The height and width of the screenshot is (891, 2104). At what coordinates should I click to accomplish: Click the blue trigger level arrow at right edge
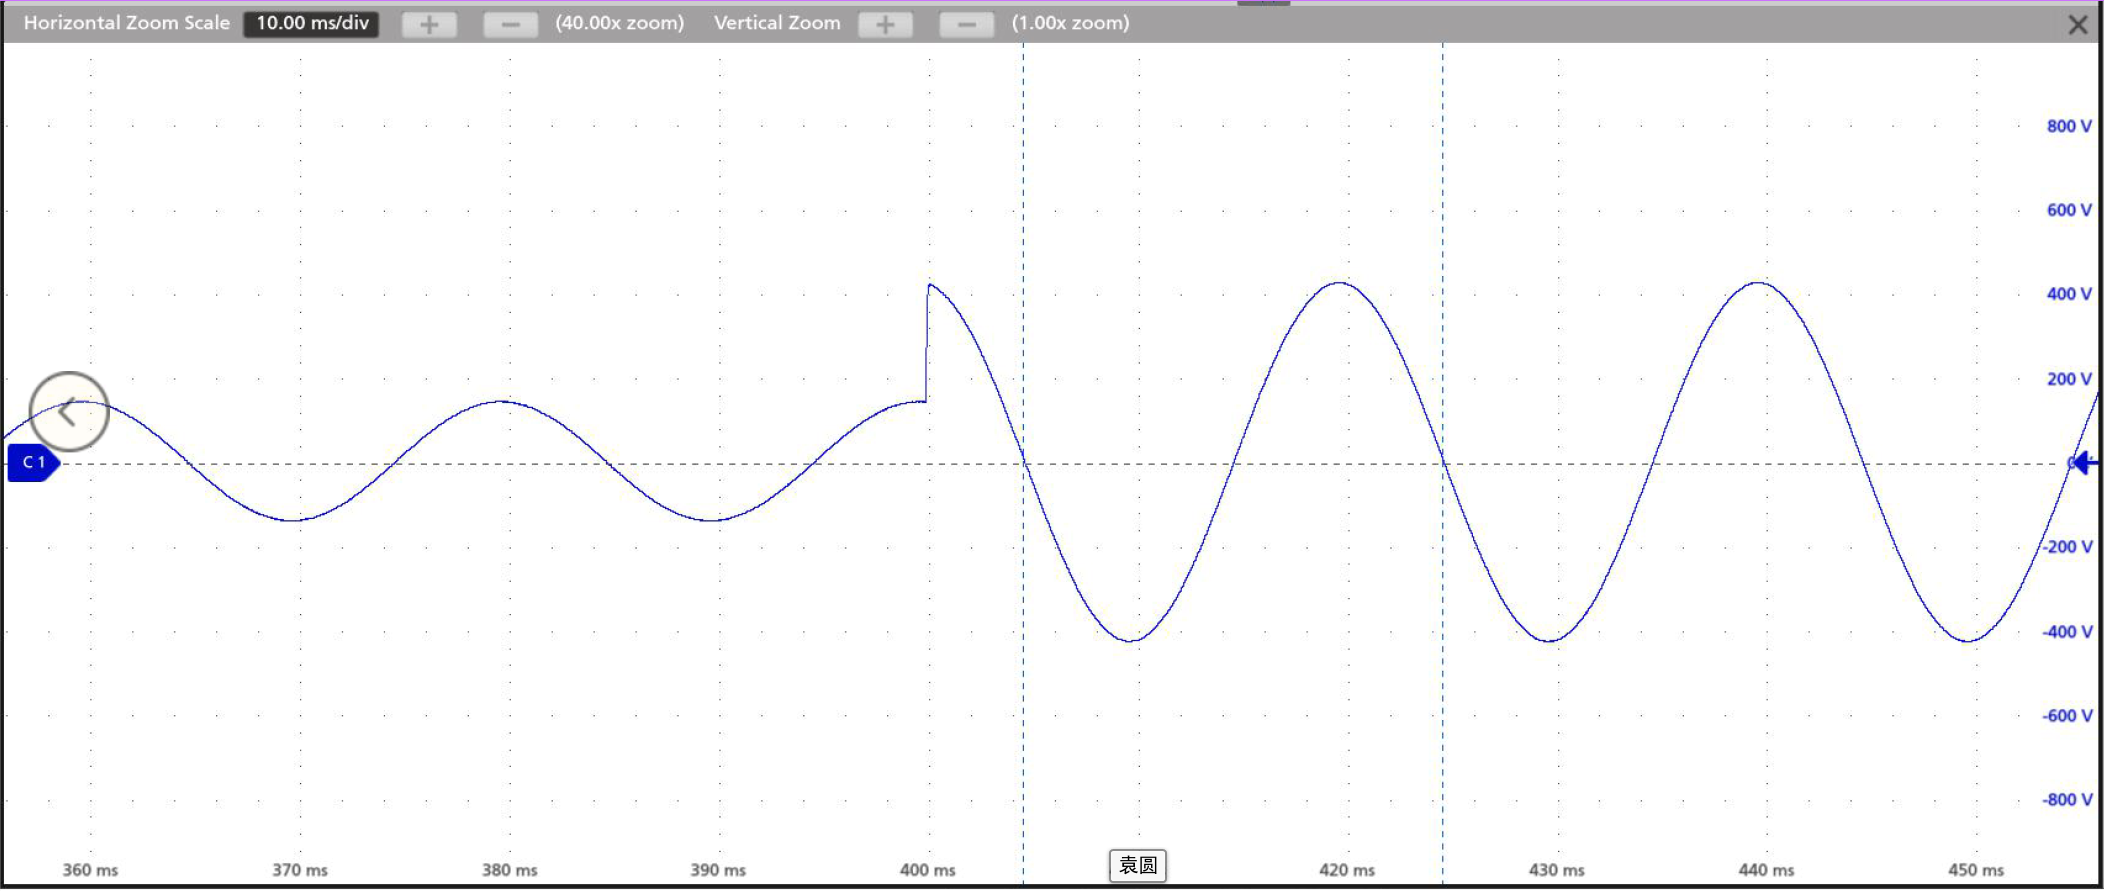2084,463
